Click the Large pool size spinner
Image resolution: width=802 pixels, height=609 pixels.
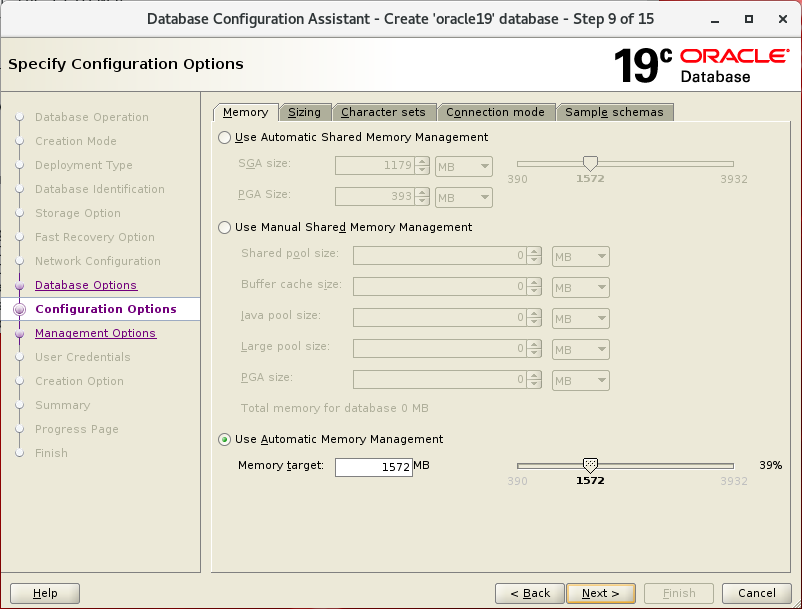click(534, 349)
